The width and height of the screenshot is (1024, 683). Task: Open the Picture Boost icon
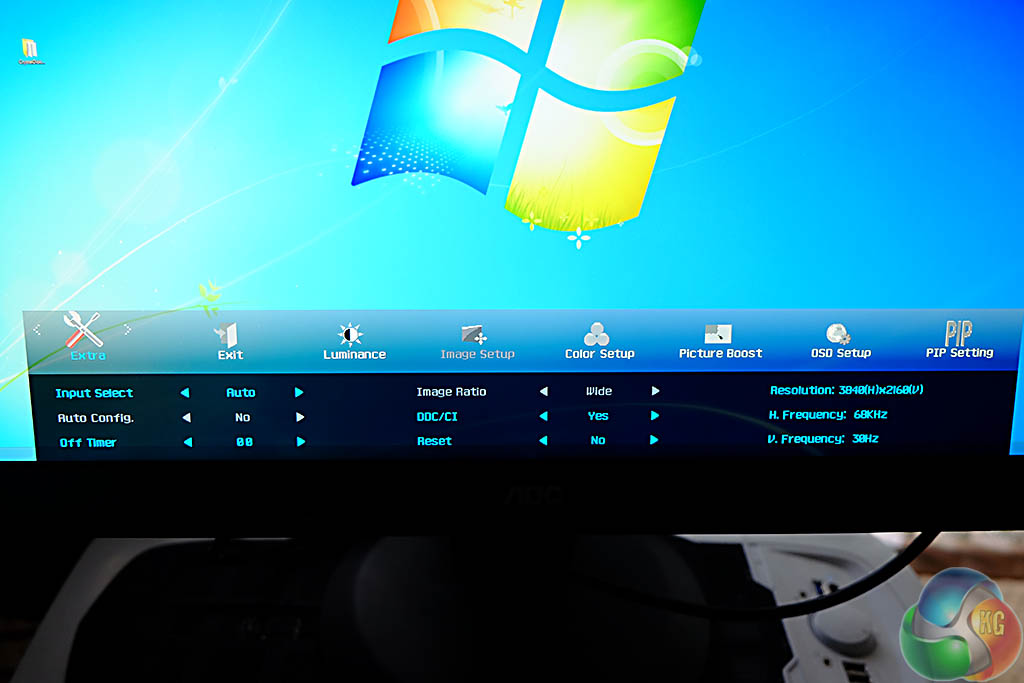tap(718, 334)
